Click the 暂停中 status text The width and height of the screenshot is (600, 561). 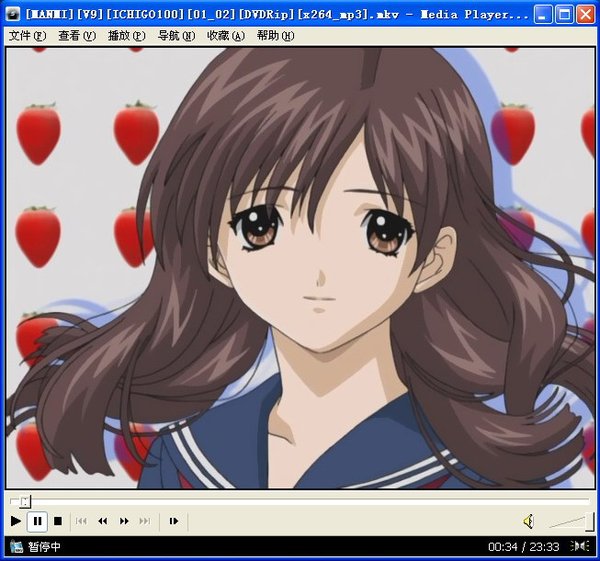click(44, 546)
